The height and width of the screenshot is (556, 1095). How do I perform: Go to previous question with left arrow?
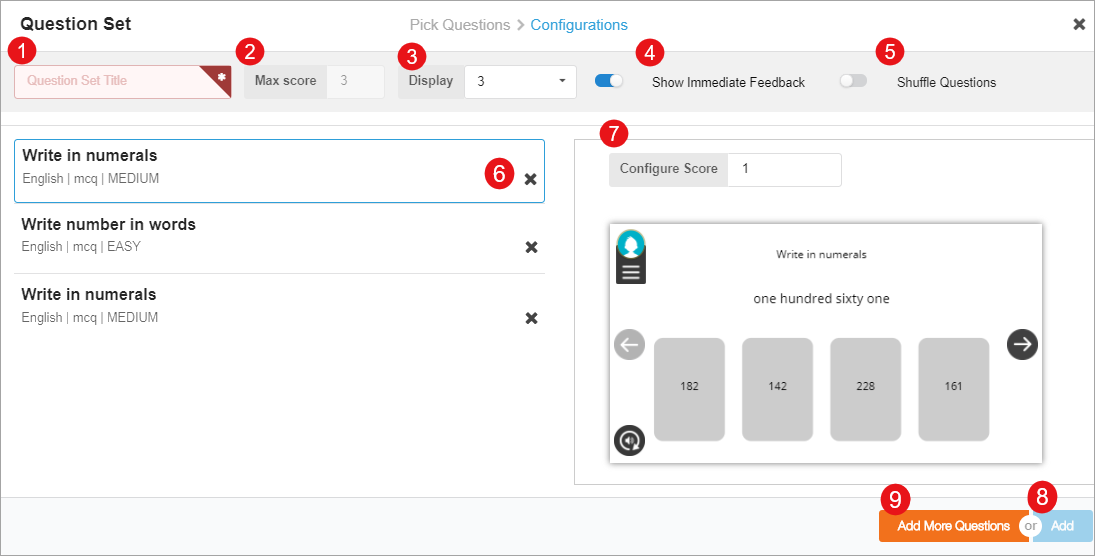click(x=629, y=346)
